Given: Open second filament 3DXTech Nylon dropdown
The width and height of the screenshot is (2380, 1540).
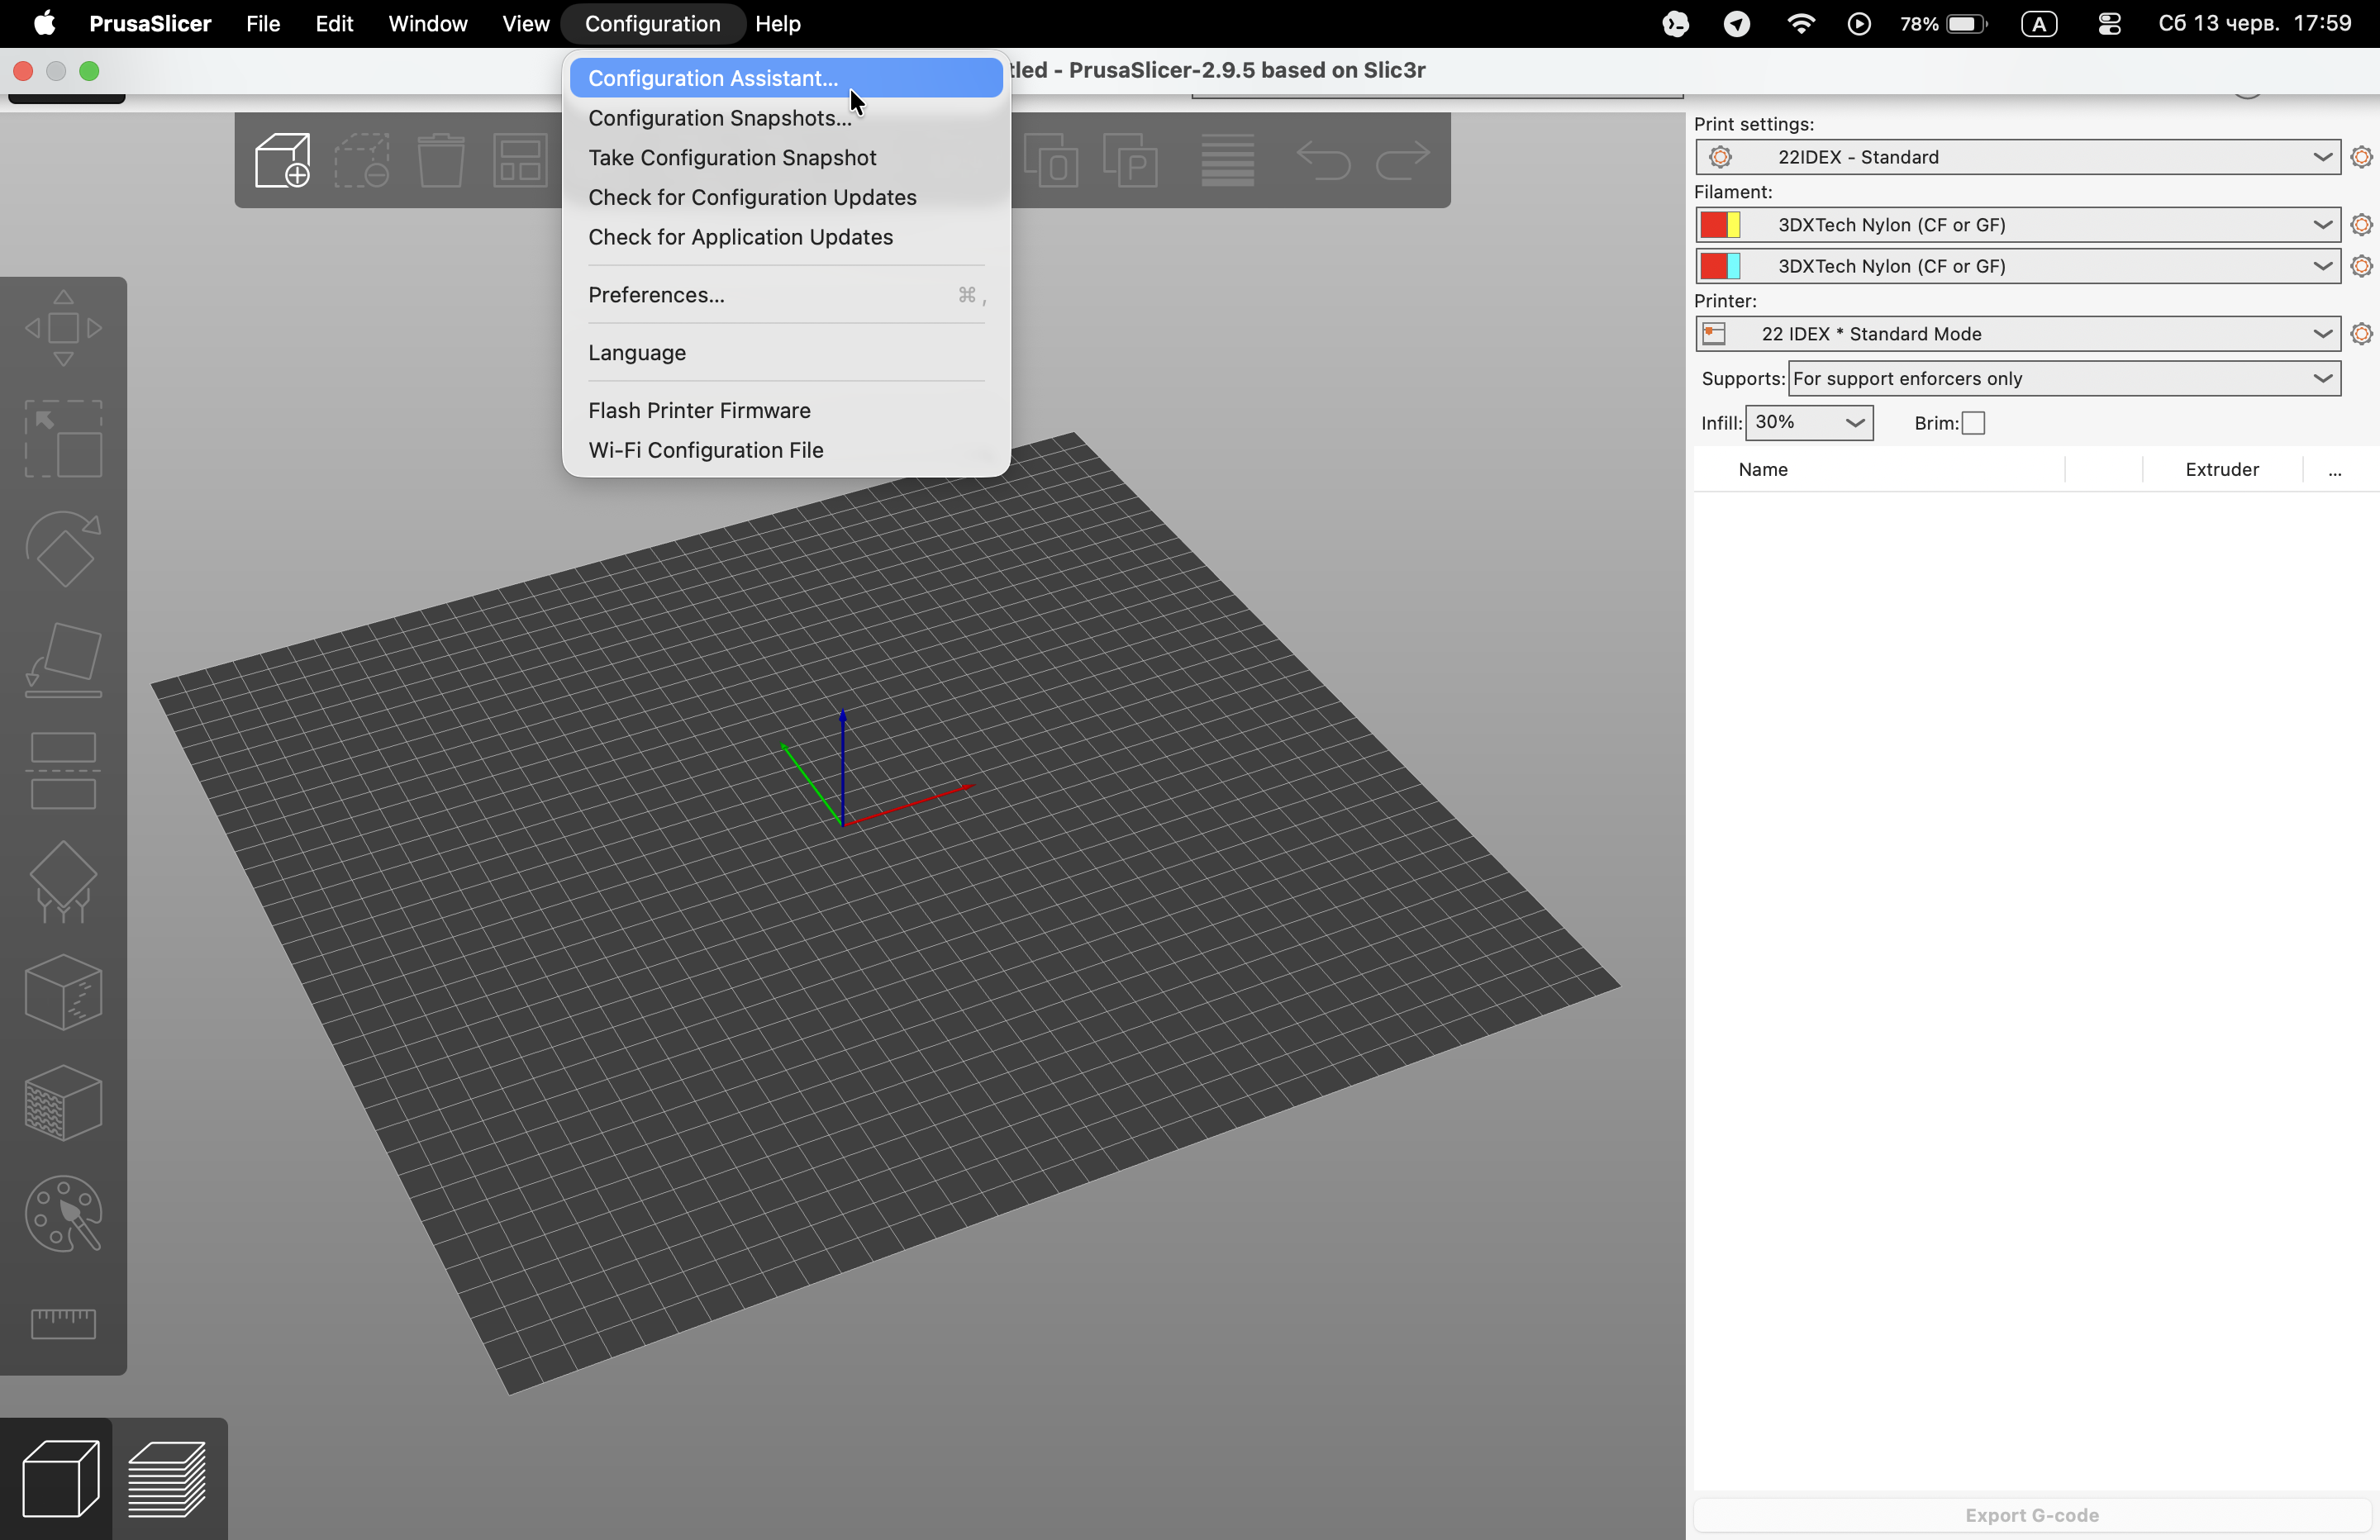Looking at the screenshot, I should (x=2018, y=266).
